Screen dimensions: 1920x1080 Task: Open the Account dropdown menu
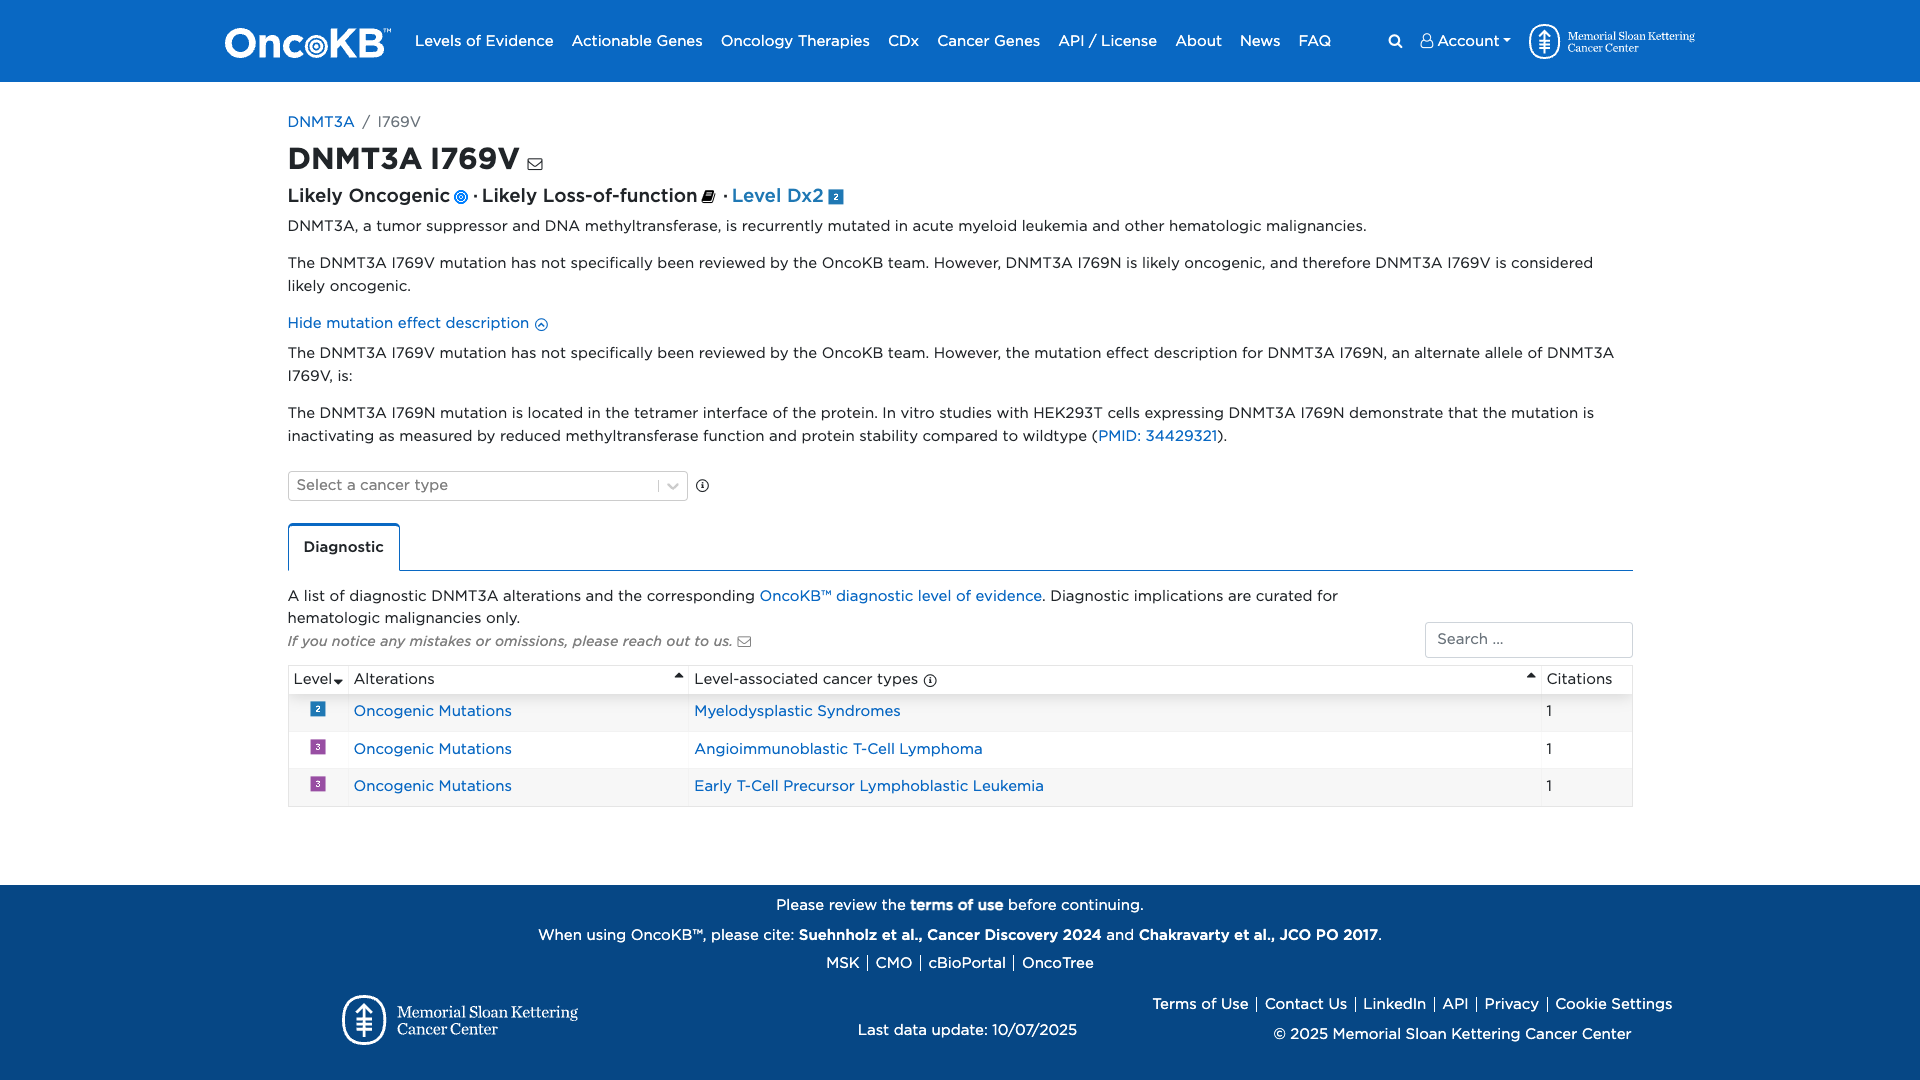(1465, 41)
